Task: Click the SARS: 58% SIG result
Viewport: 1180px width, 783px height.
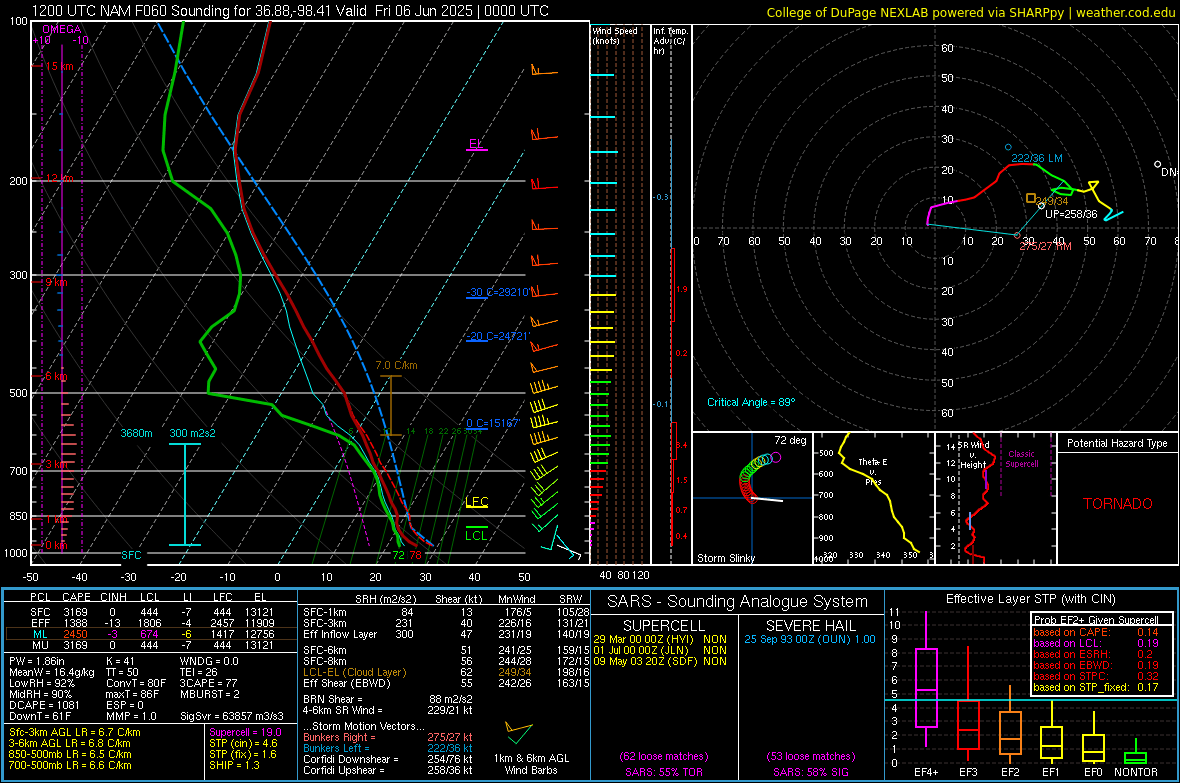Action: tap(810, 772)
